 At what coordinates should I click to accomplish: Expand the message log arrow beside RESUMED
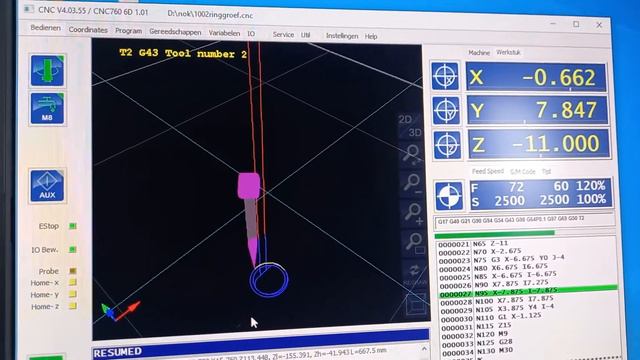pos(424,349)
